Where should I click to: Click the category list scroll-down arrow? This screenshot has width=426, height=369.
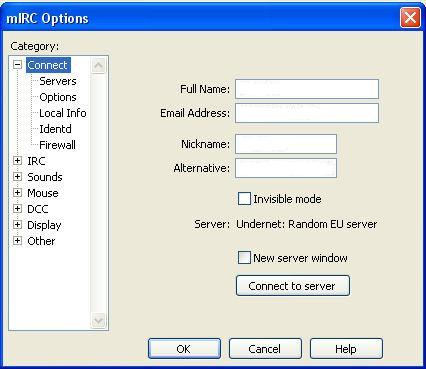(98, 321)
